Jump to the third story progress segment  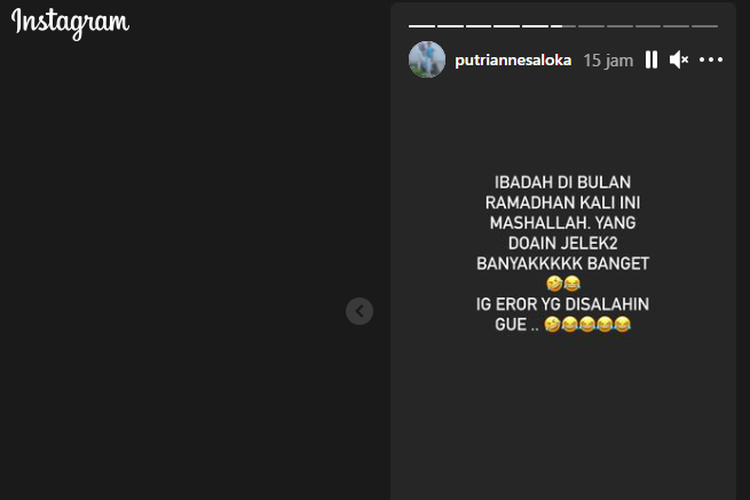point(478,26)
